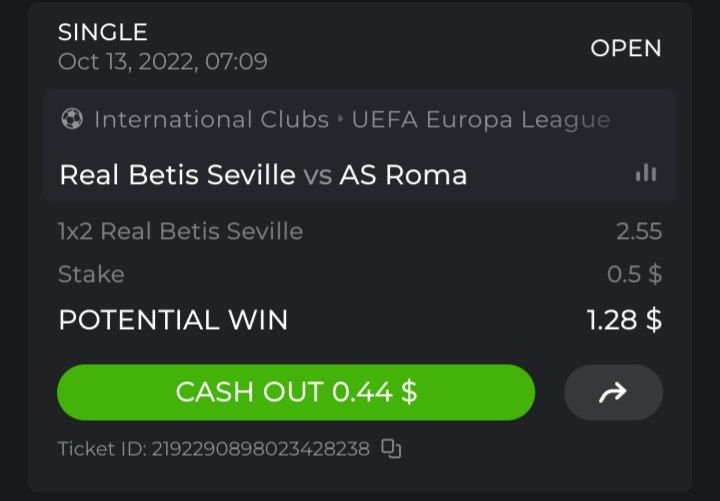Image resolution: width=720 pixels, height=501 pixels.
Task: Open the International Clubs category
Action: click(211, 120)
